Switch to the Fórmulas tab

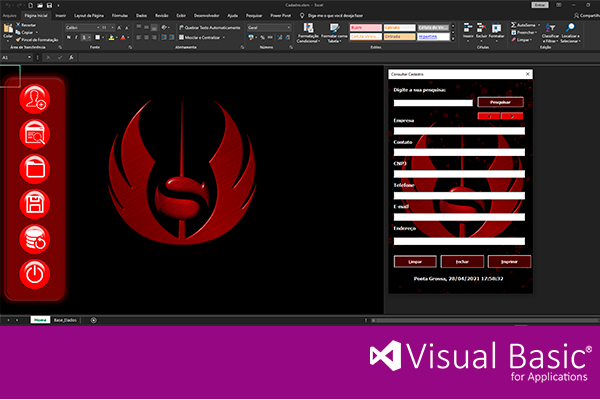point(120,16)
